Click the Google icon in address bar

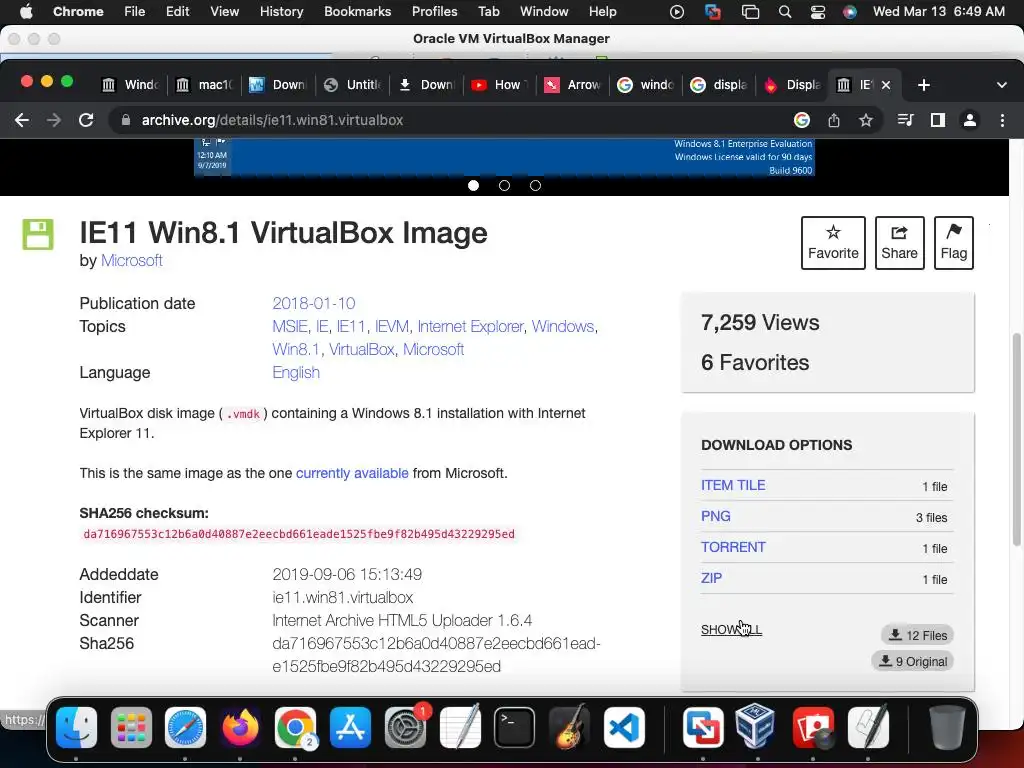[801, 120]
